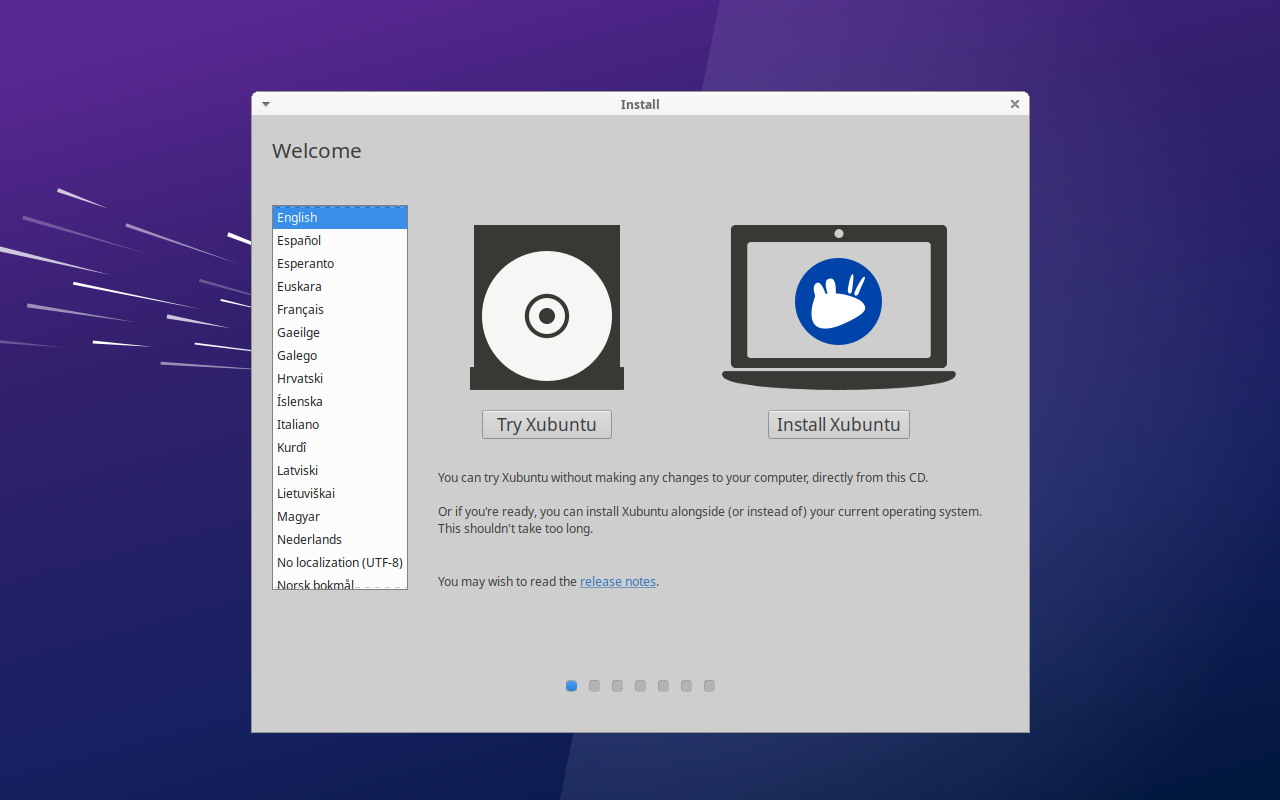This screenshot has height=800, width=1280.
Task: Click the Install Xubuntu button
Action: 839,424
